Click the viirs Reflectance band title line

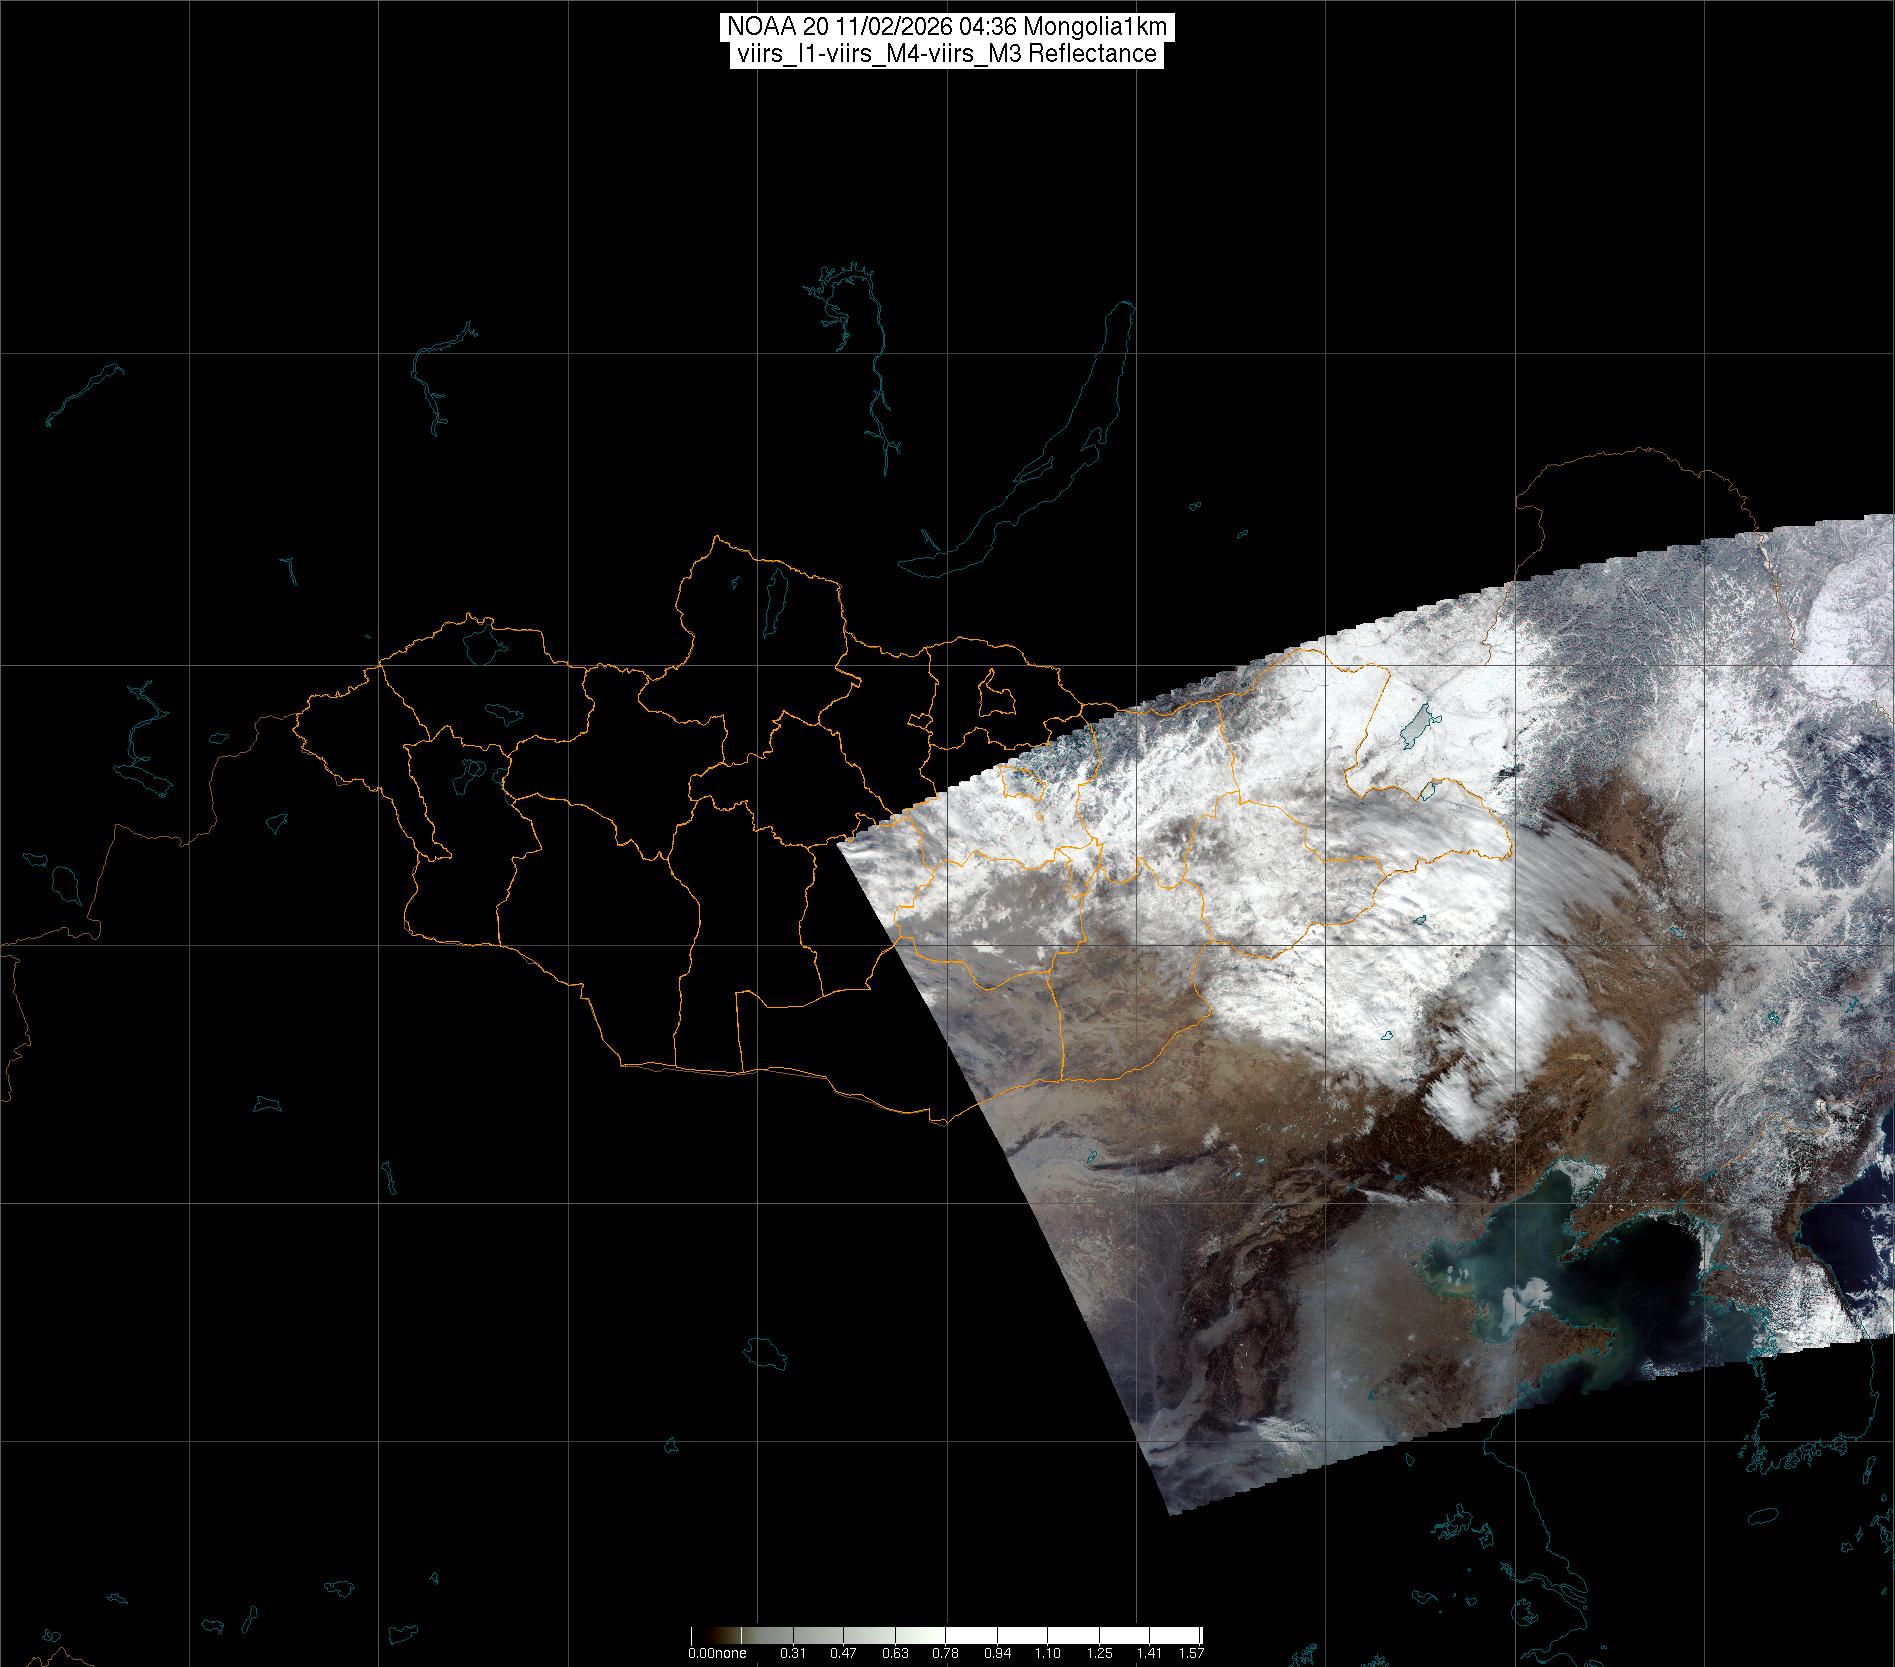pos(946,54)
